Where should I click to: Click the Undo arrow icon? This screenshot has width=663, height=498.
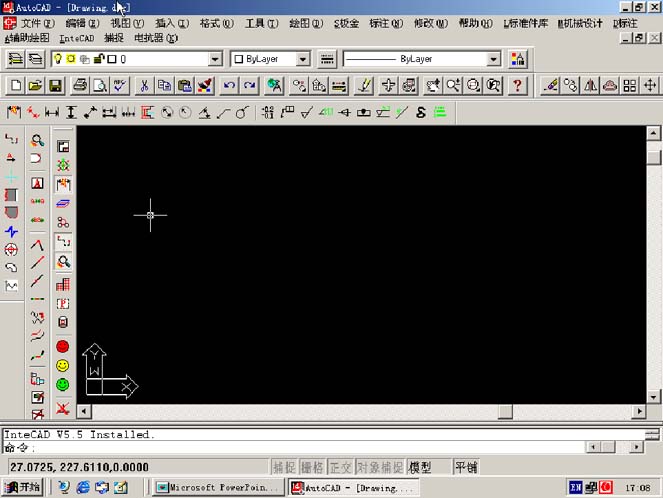[x=230, y=86]
